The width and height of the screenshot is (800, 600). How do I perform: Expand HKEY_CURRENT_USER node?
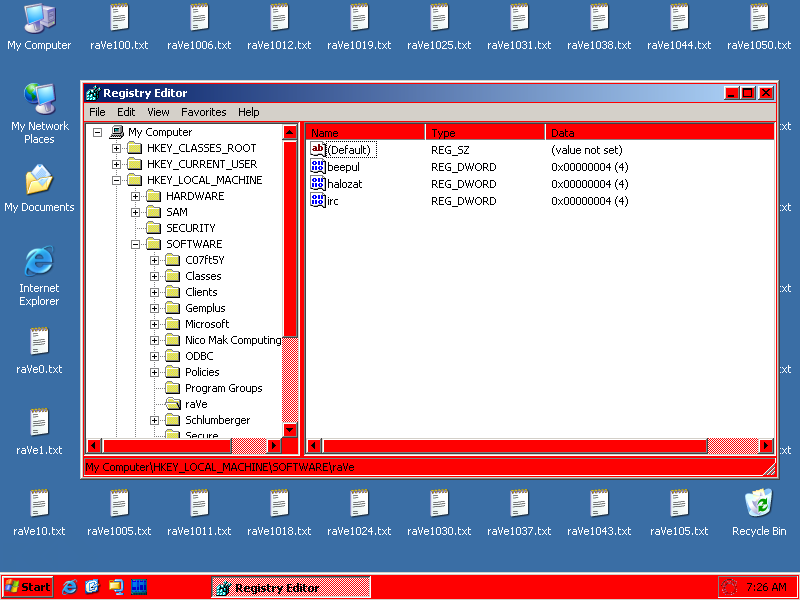[116, 164]
